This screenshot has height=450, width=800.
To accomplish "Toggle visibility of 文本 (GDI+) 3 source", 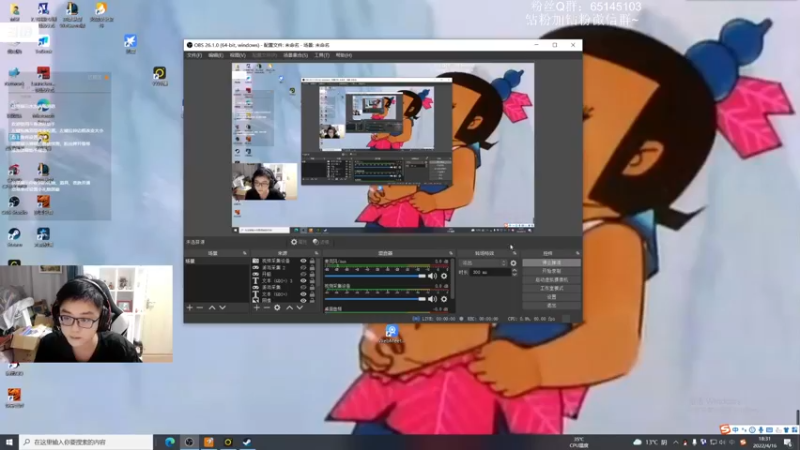I will (303, 281).
